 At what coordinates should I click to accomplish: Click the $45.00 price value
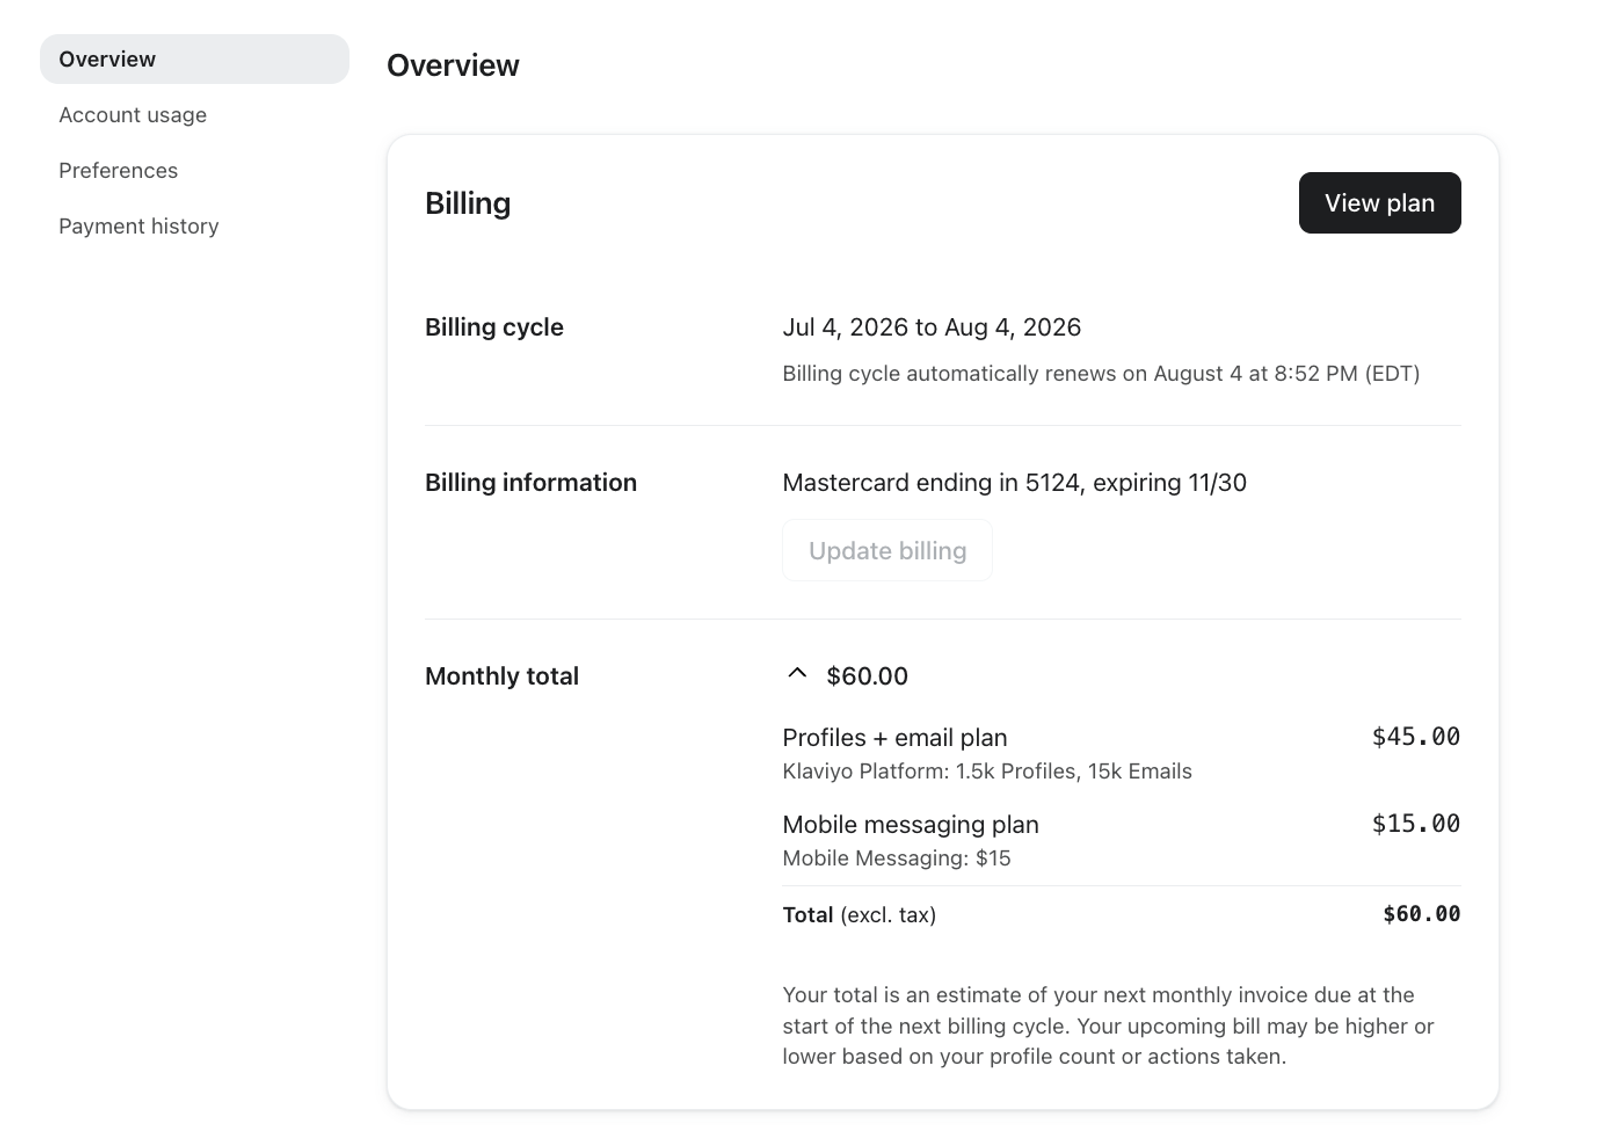tap(1416, 737)
